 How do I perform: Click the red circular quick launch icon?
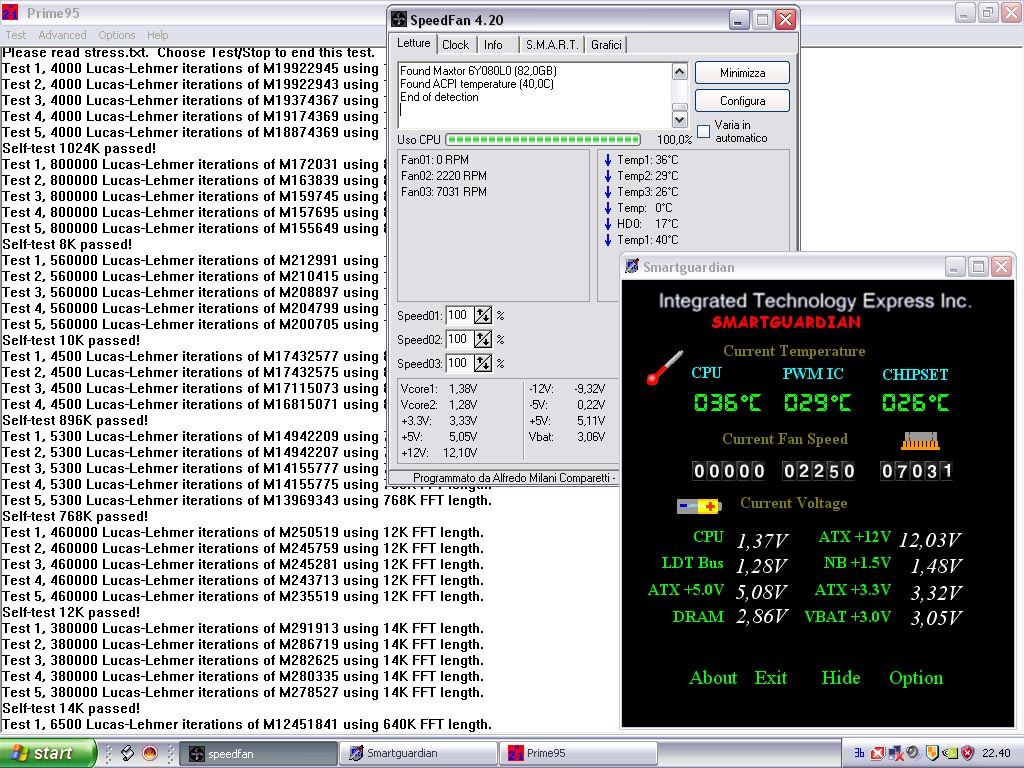click(x=150, y=753)
